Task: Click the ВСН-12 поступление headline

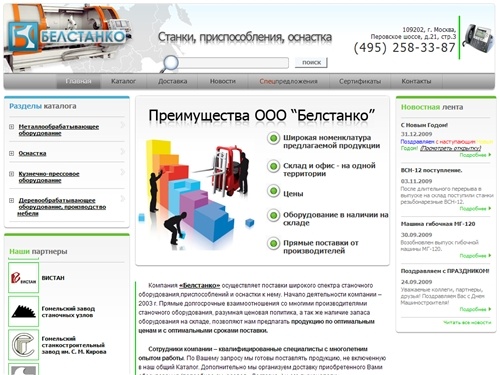Action: tap(431, 170)
